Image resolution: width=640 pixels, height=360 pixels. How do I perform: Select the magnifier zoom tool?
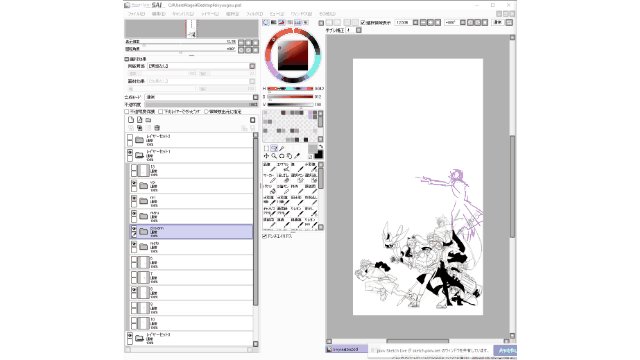[x=274, y=156]
